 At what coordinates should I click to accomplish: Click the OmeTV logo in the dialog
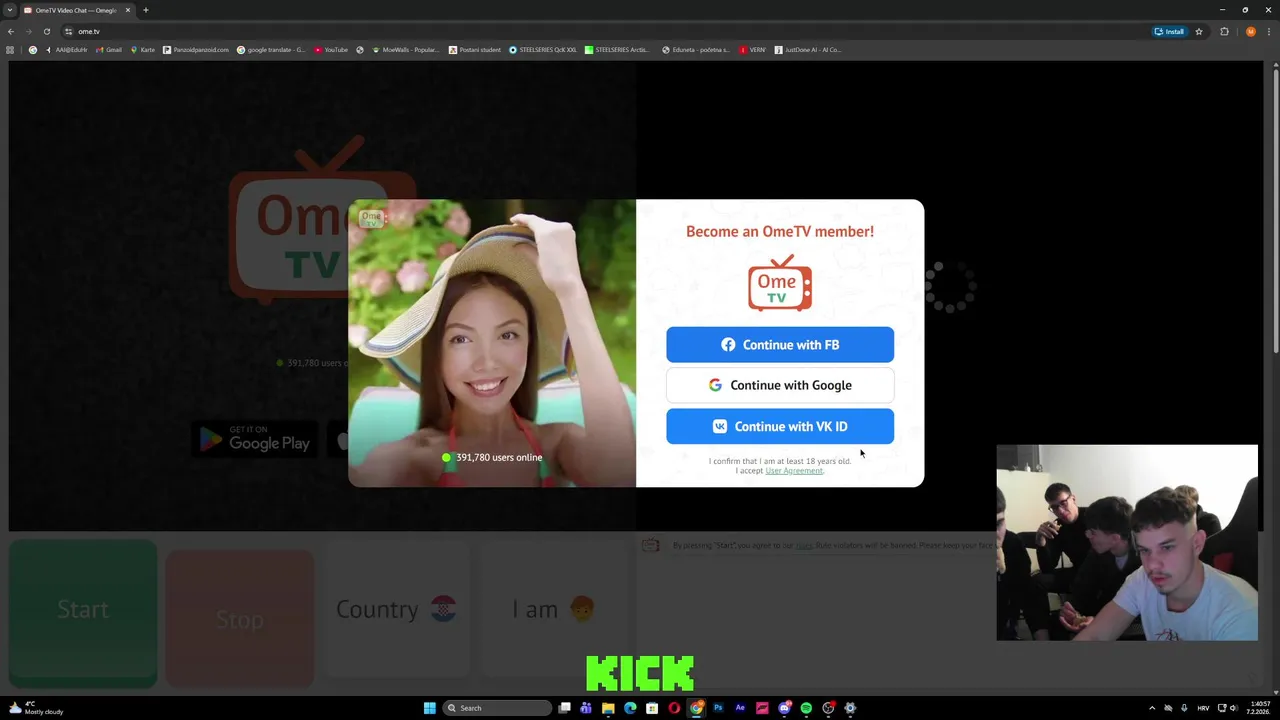780,283
